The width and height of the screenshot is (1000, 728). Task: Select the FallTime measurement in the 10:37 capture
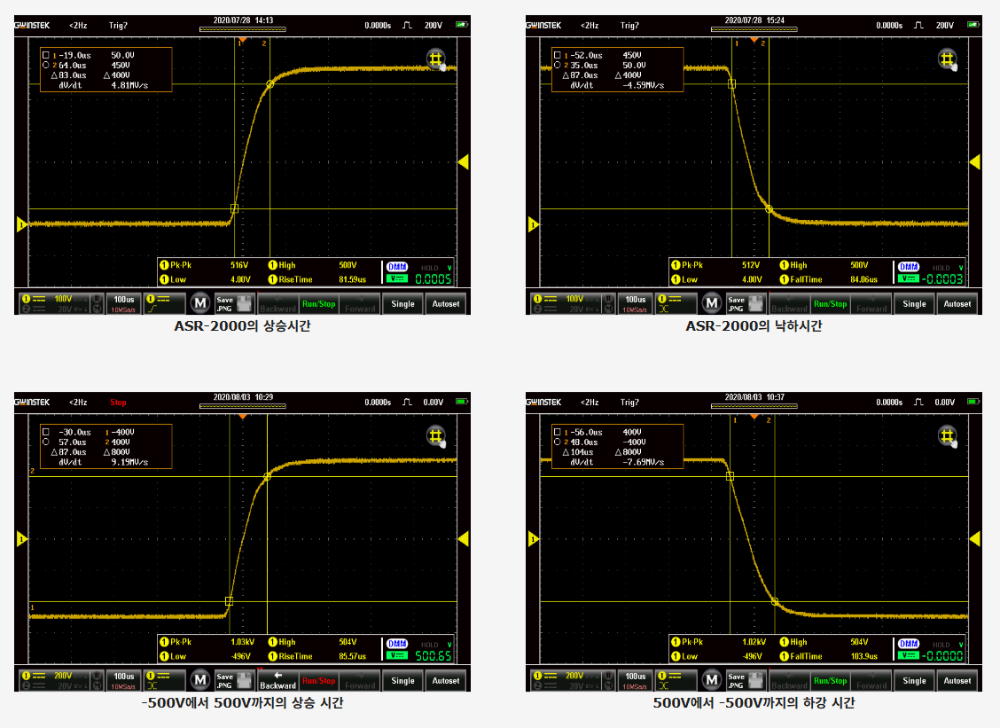click(x=828, y=656)
